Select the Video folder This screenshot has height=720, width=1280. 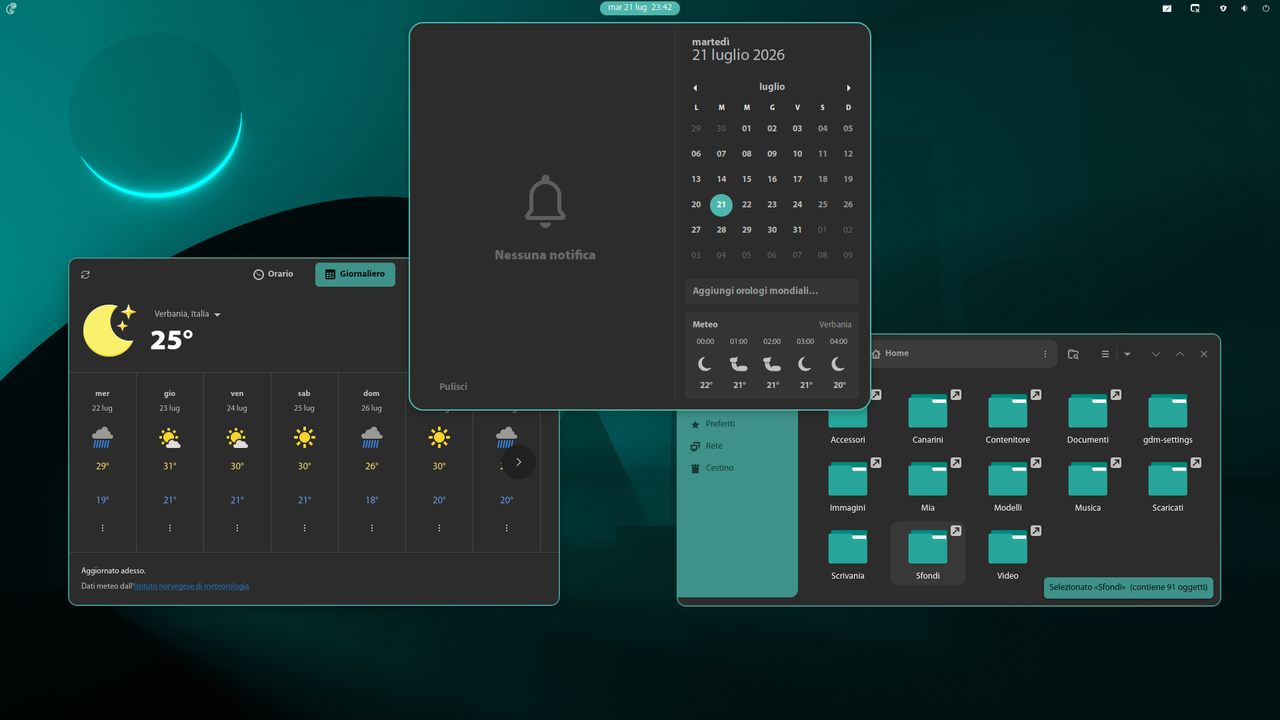coord(1008,554)
